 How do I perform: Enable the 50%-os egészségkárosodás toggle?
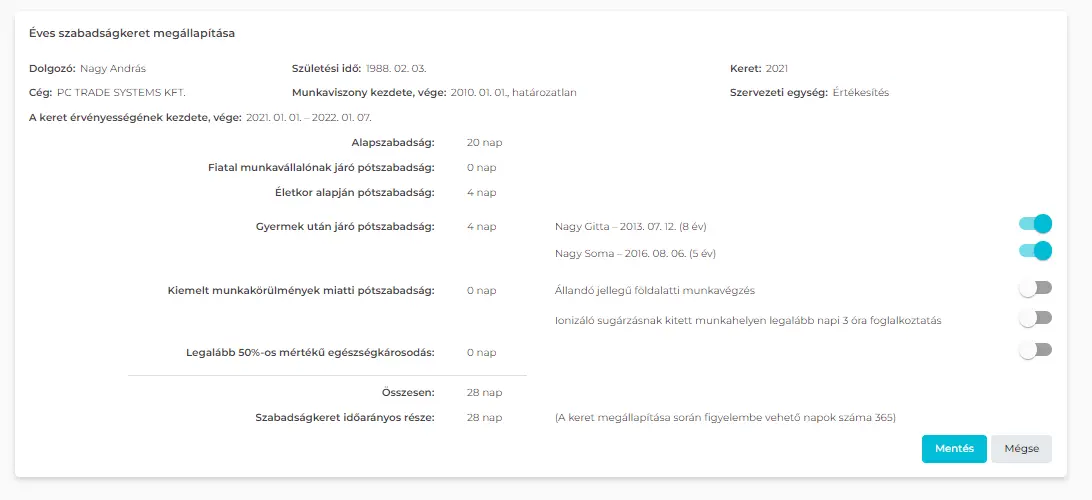coord(1035,350)
